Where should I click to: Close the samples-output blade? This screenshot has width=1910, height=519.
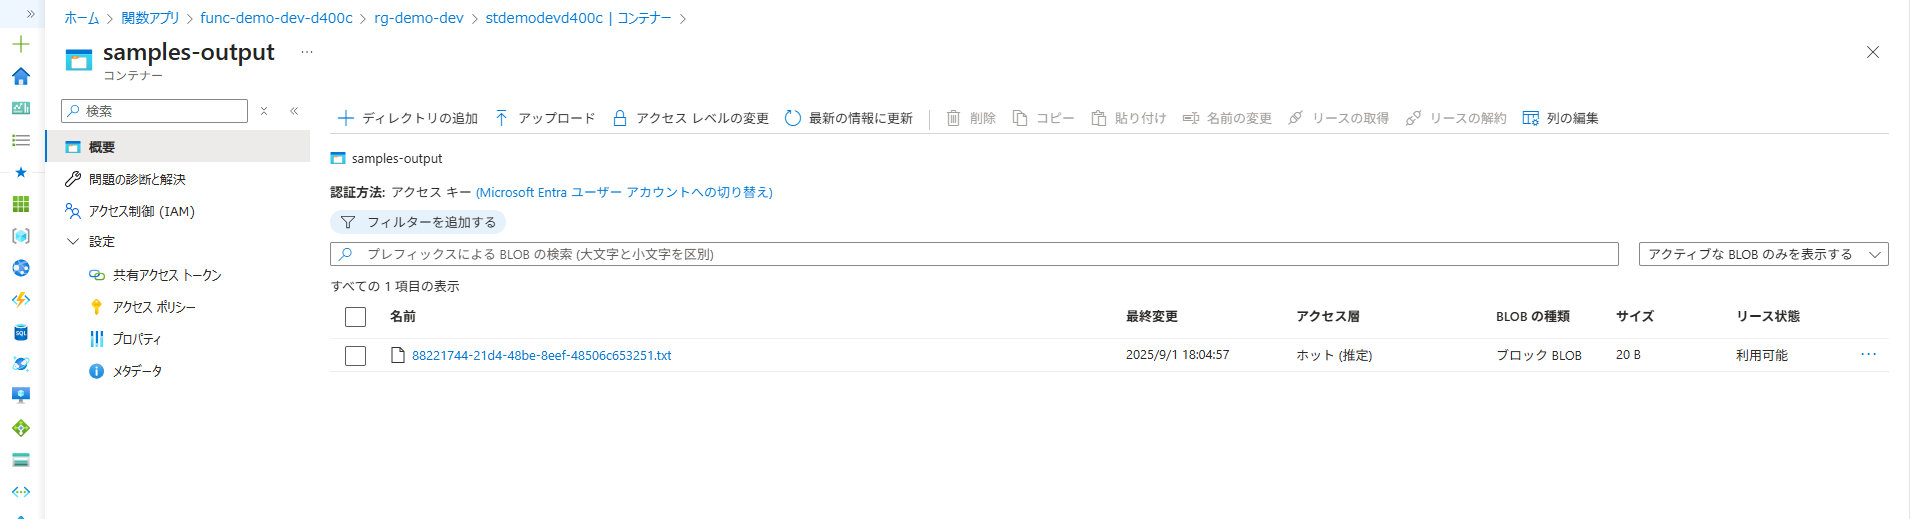point(1873,52)
